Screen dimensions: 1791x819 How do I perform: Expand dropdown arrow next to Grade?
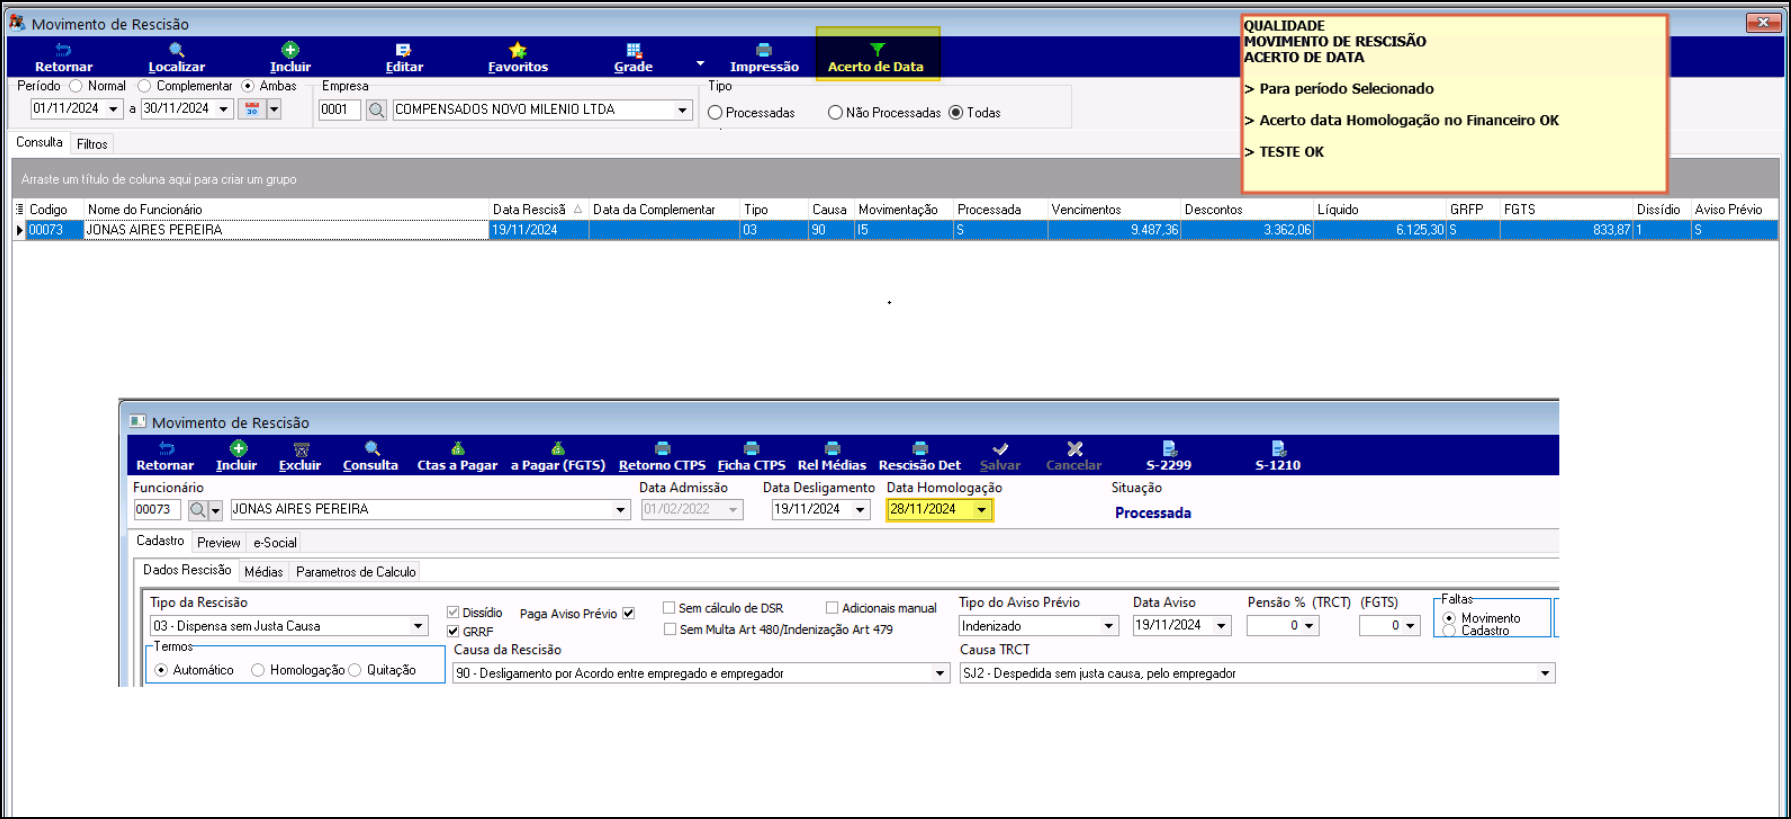click(x=700, y=63)
